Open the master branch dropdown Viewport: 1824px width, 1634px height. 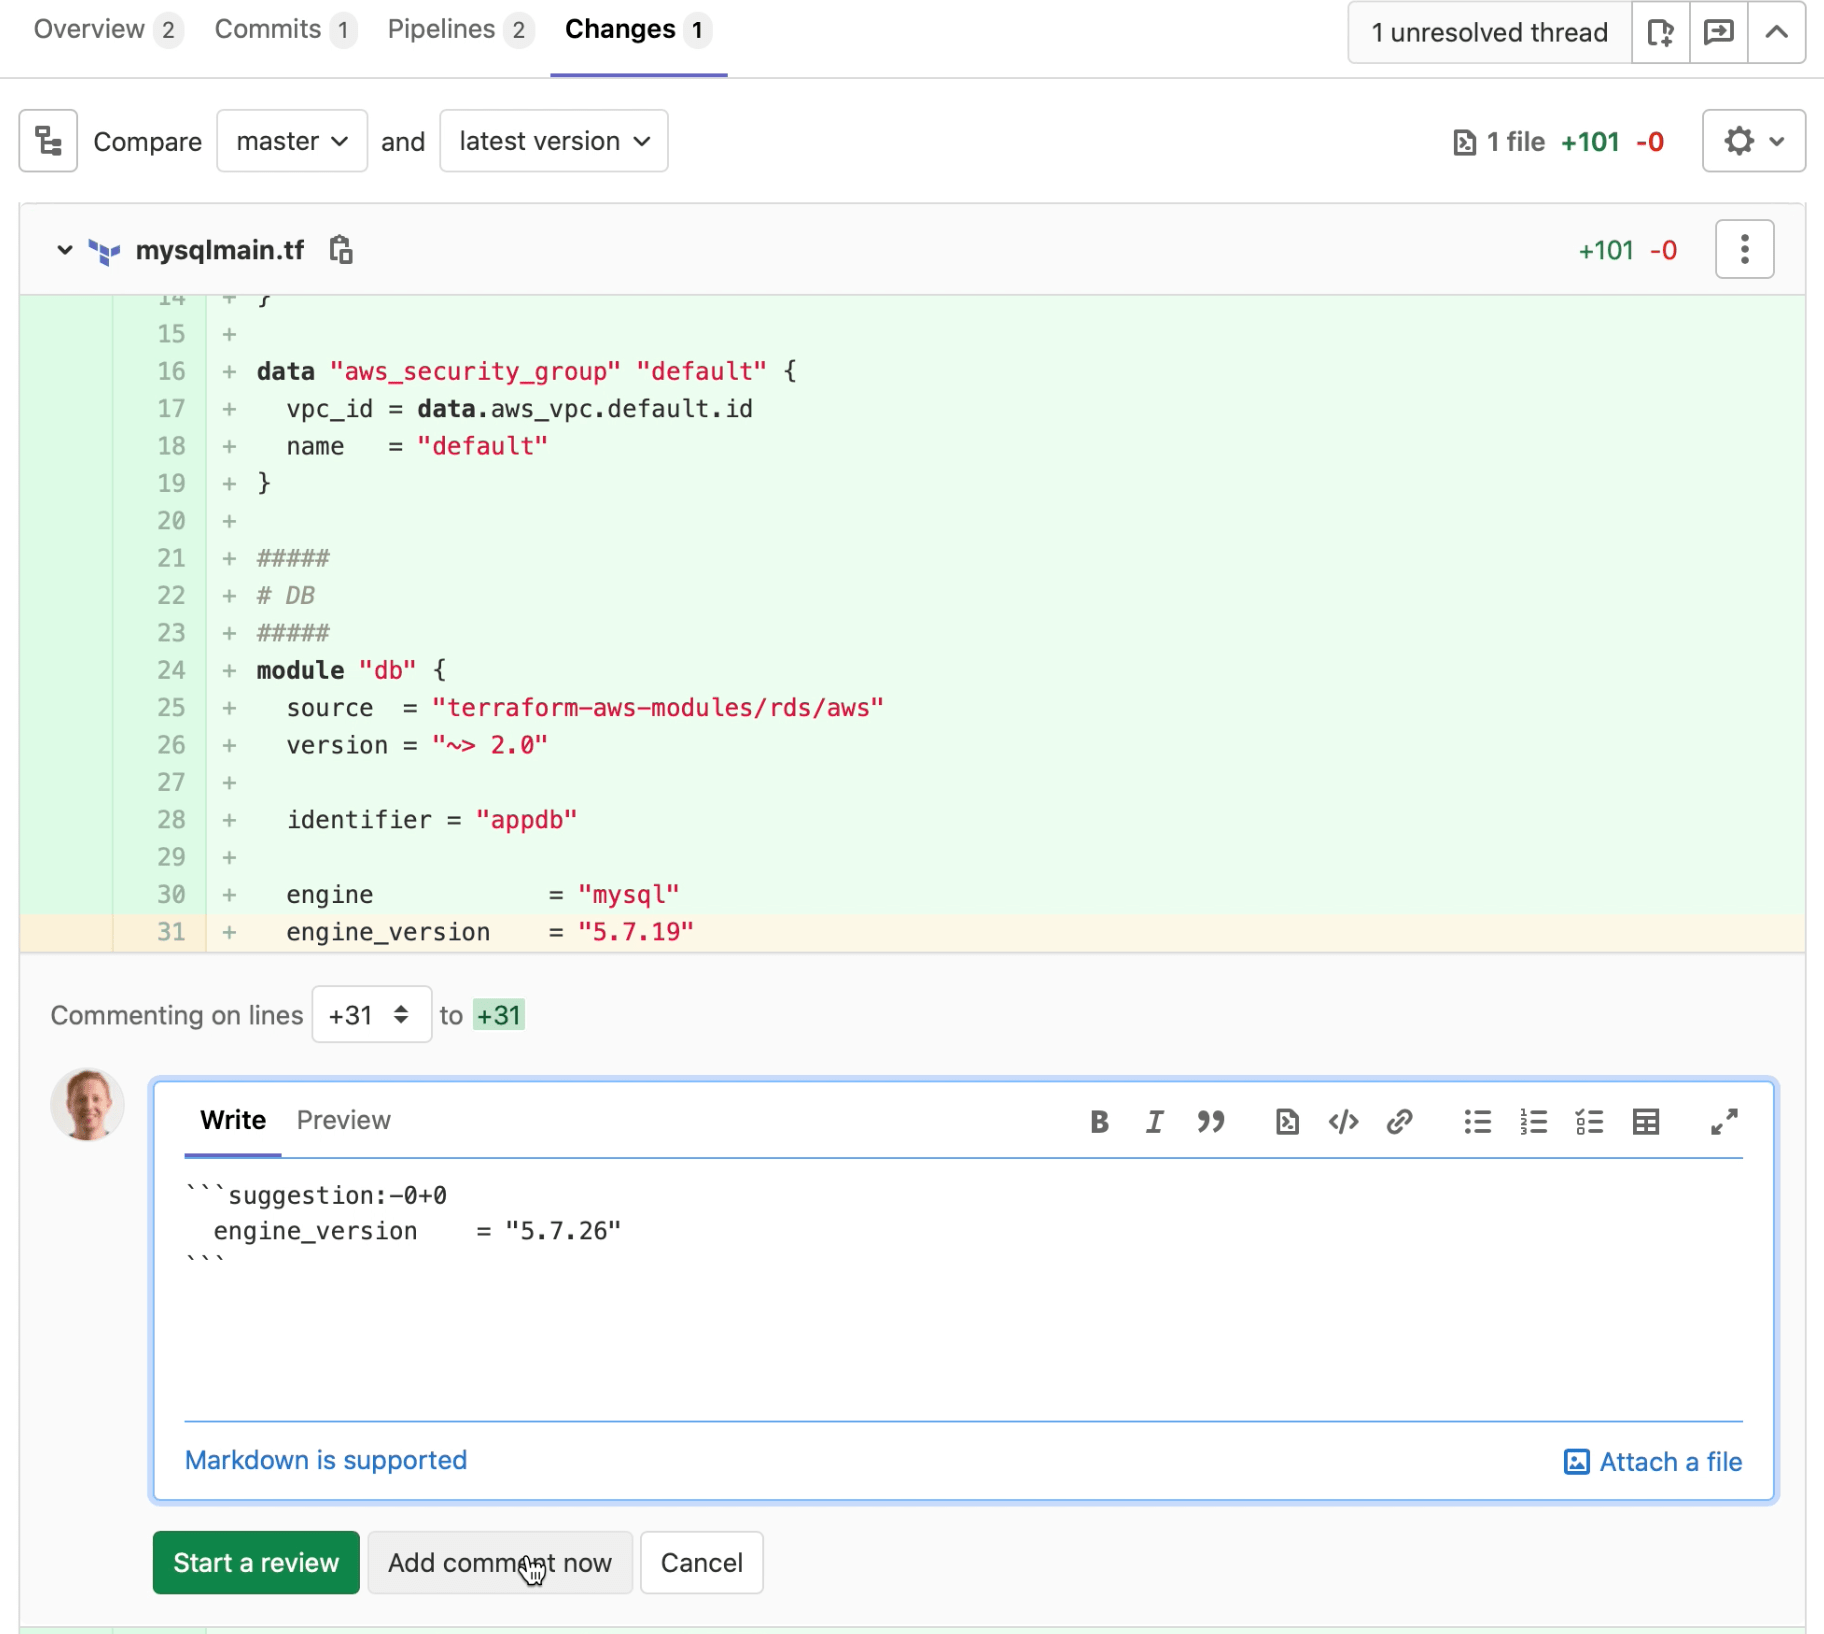pyautogui.click(x=291, y=141)
